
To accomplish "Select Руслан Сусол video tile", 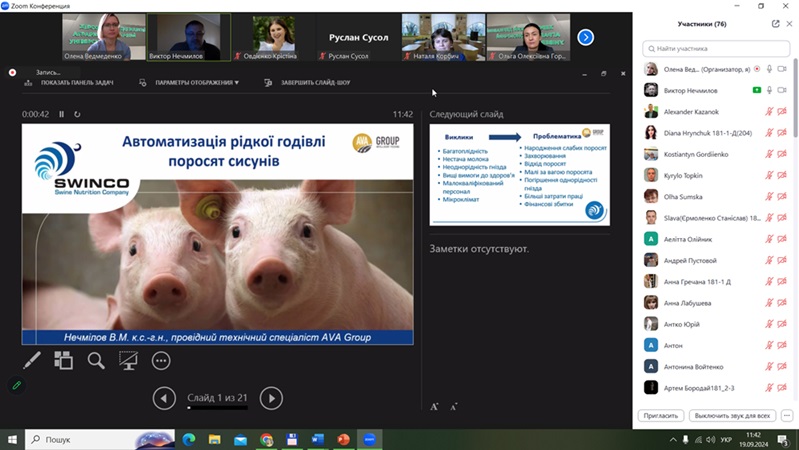I will pos(358,37).
